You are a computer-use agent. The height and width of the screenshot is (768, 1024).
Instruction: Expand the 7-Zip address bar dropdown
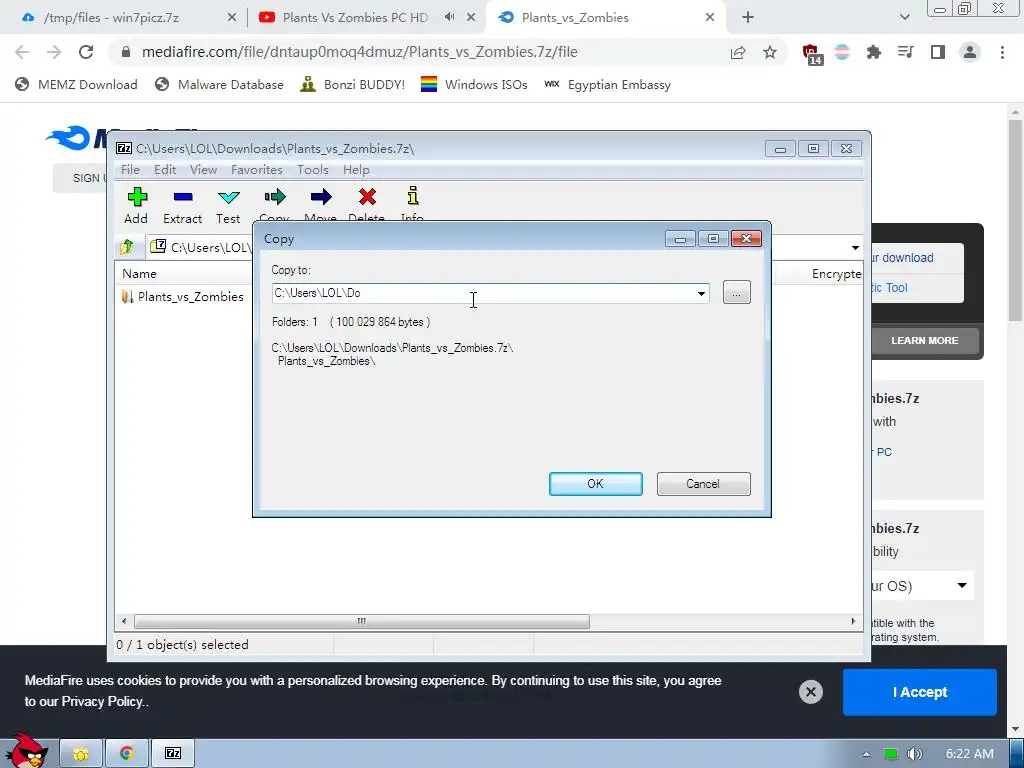pyautogui.click(x=855, y=248)
